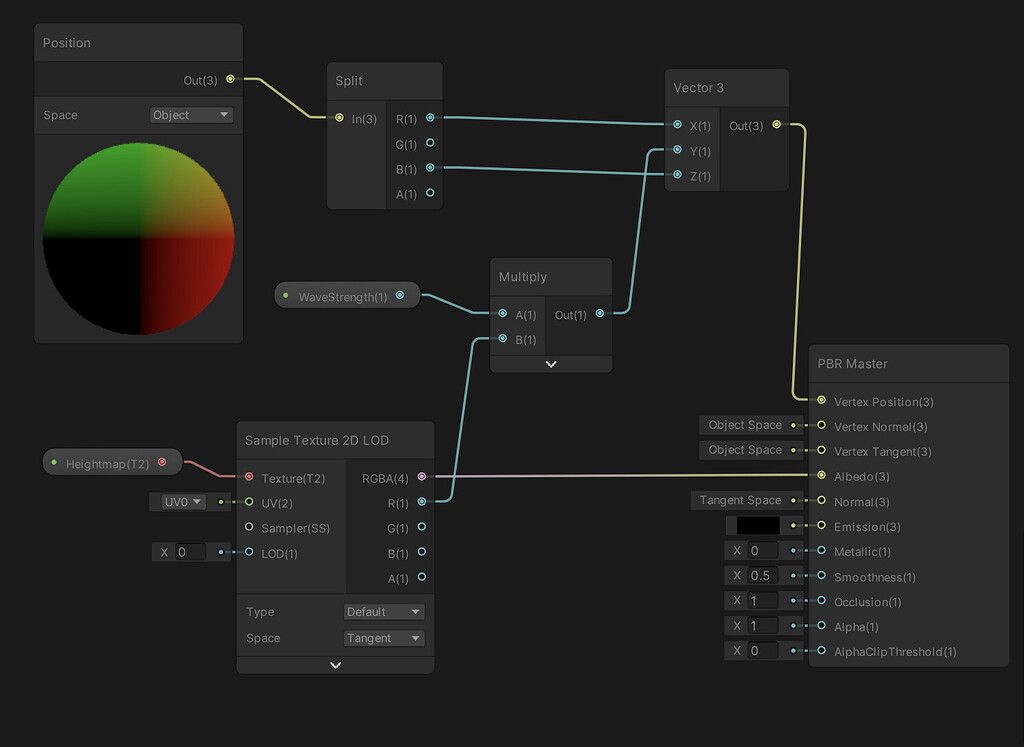This screenshot has height=747, width=1024.
Task: Click the A(1) input port on Multiply node
Action: 502,315
